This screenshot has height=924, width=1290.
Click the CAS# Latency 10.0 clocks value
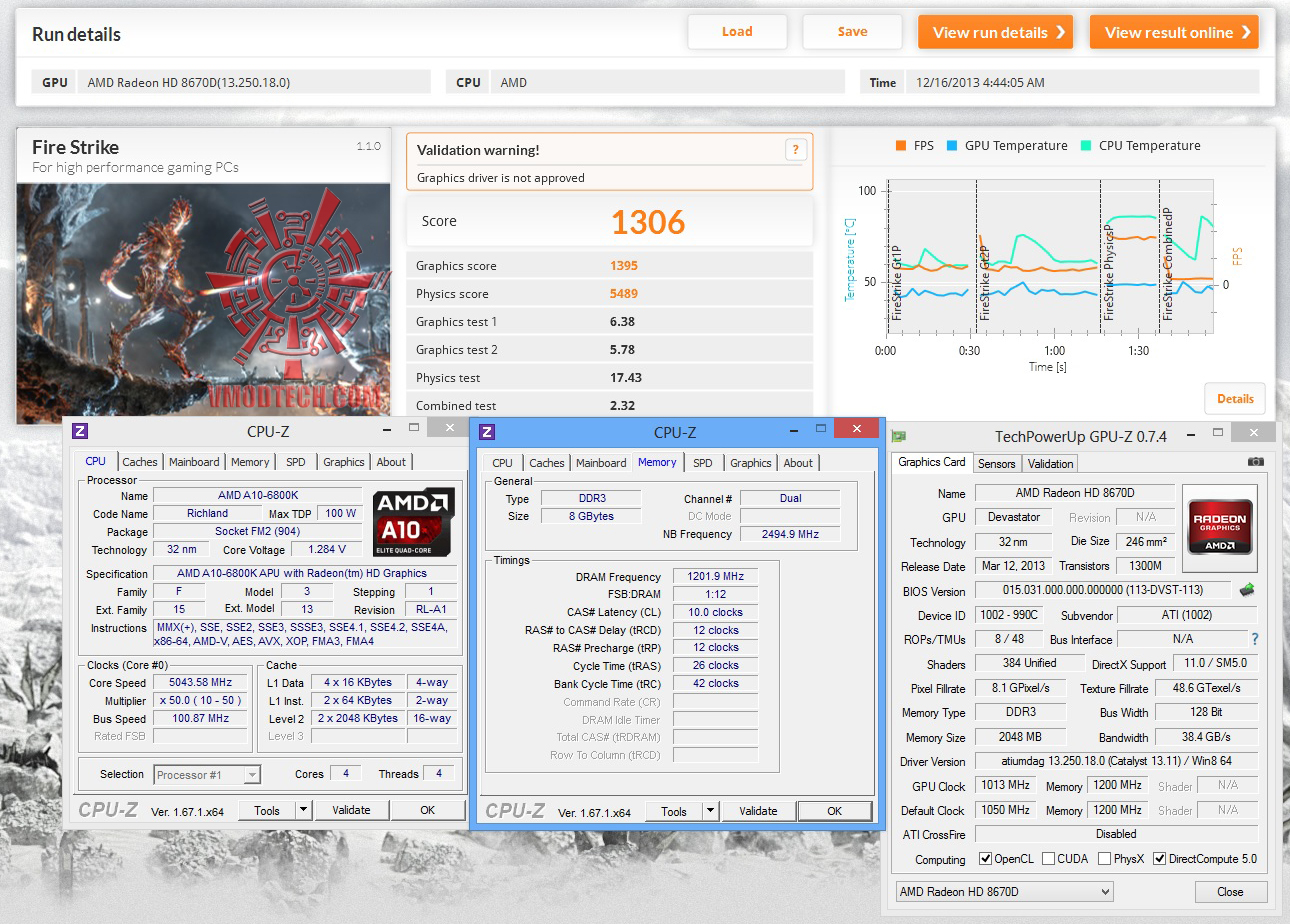pos(714,612)
